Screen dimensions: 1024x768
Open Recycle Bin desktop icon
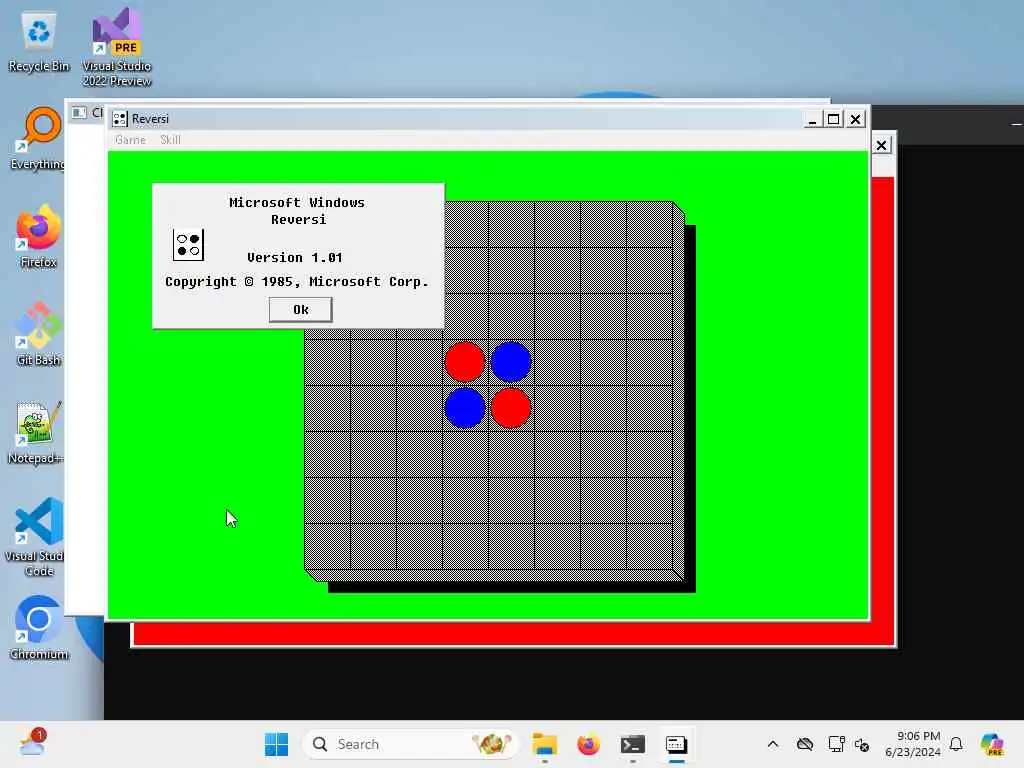click(39, 41)
